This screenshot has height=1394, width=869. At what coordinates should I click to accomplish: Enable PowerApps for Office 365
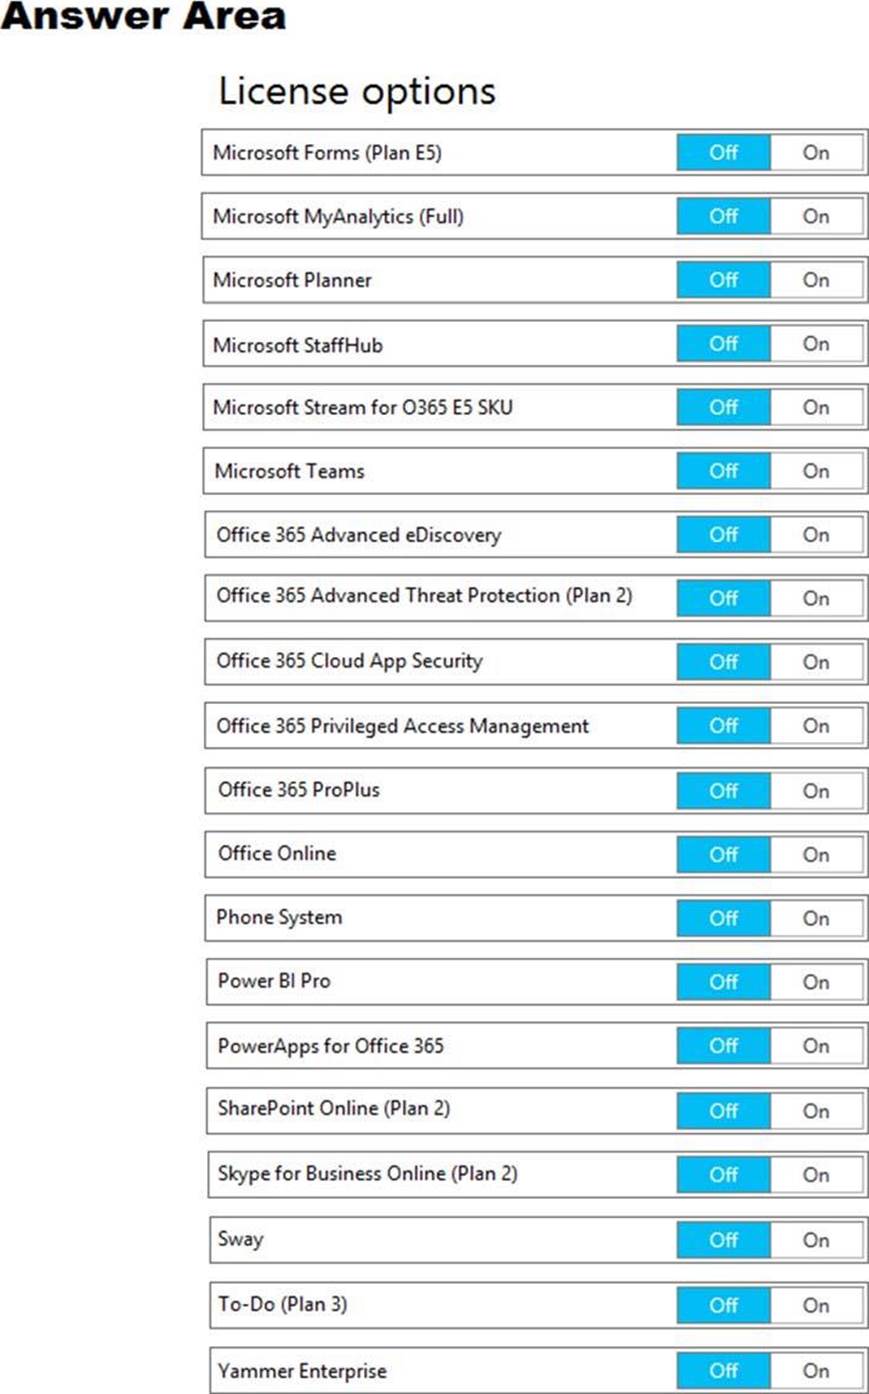tap(816, 1046)
